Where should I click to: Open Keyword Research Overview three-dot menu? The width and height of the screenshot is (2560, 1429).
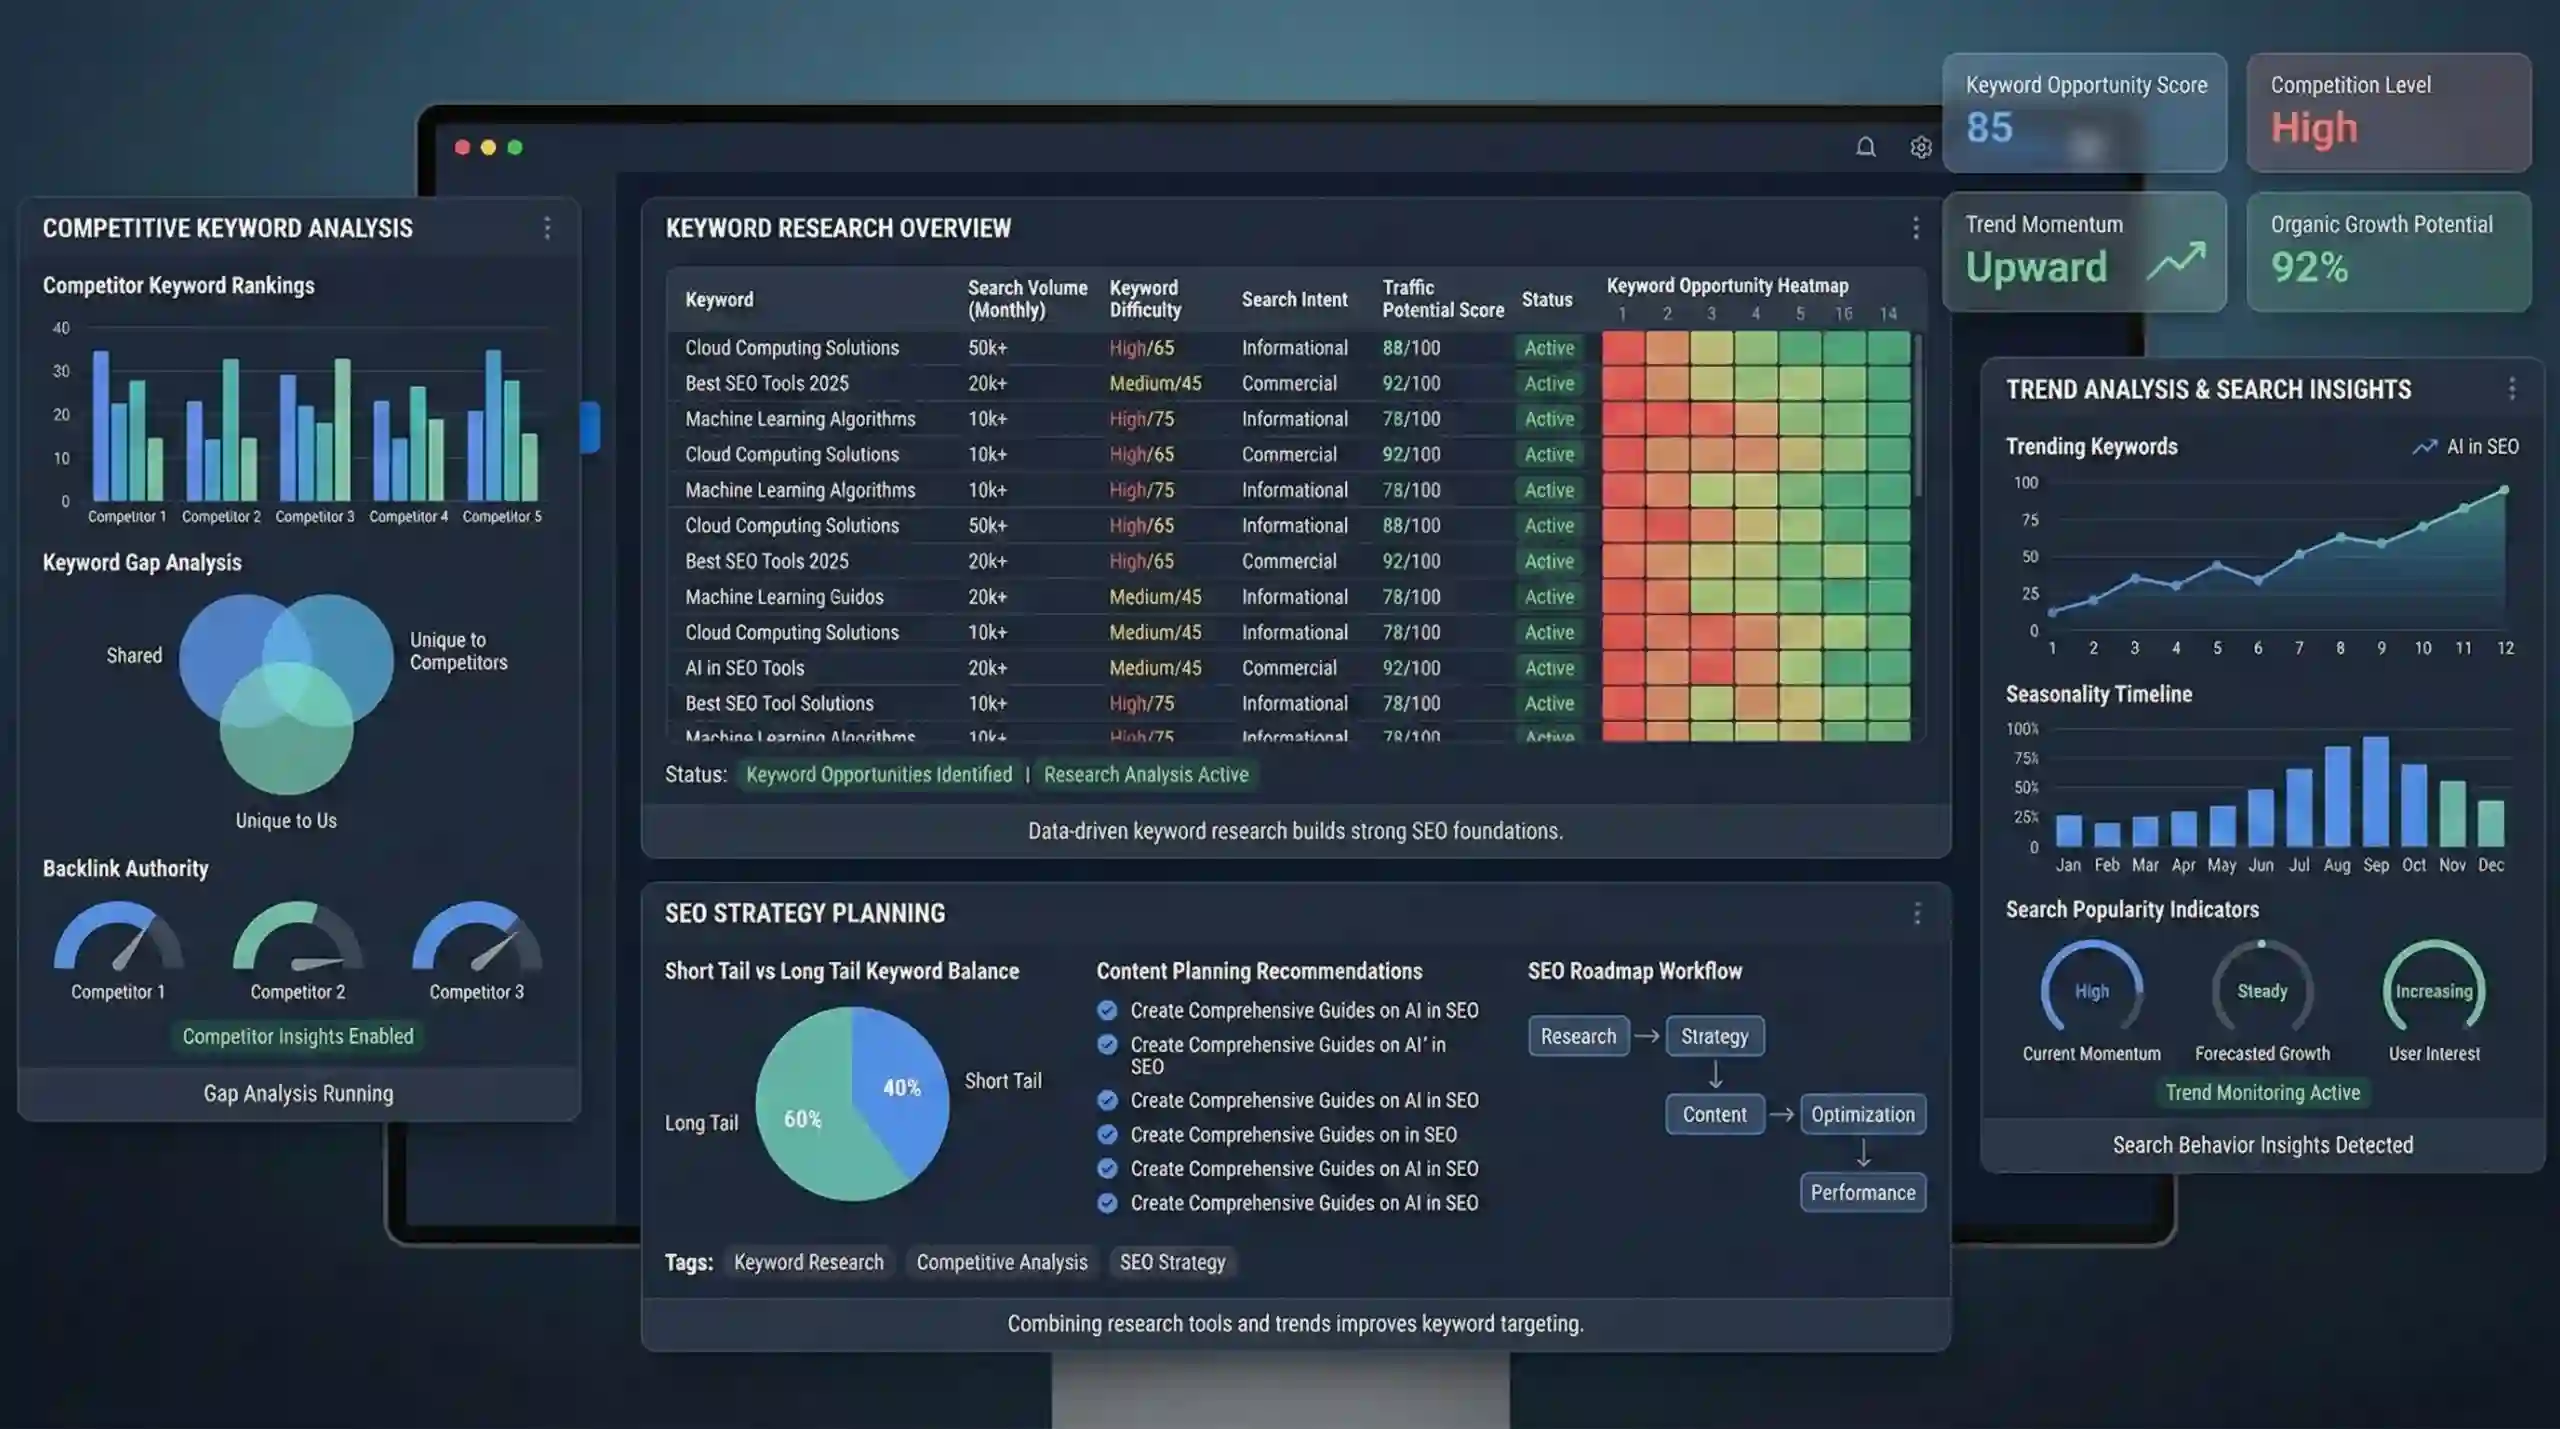coord(1915,228)
